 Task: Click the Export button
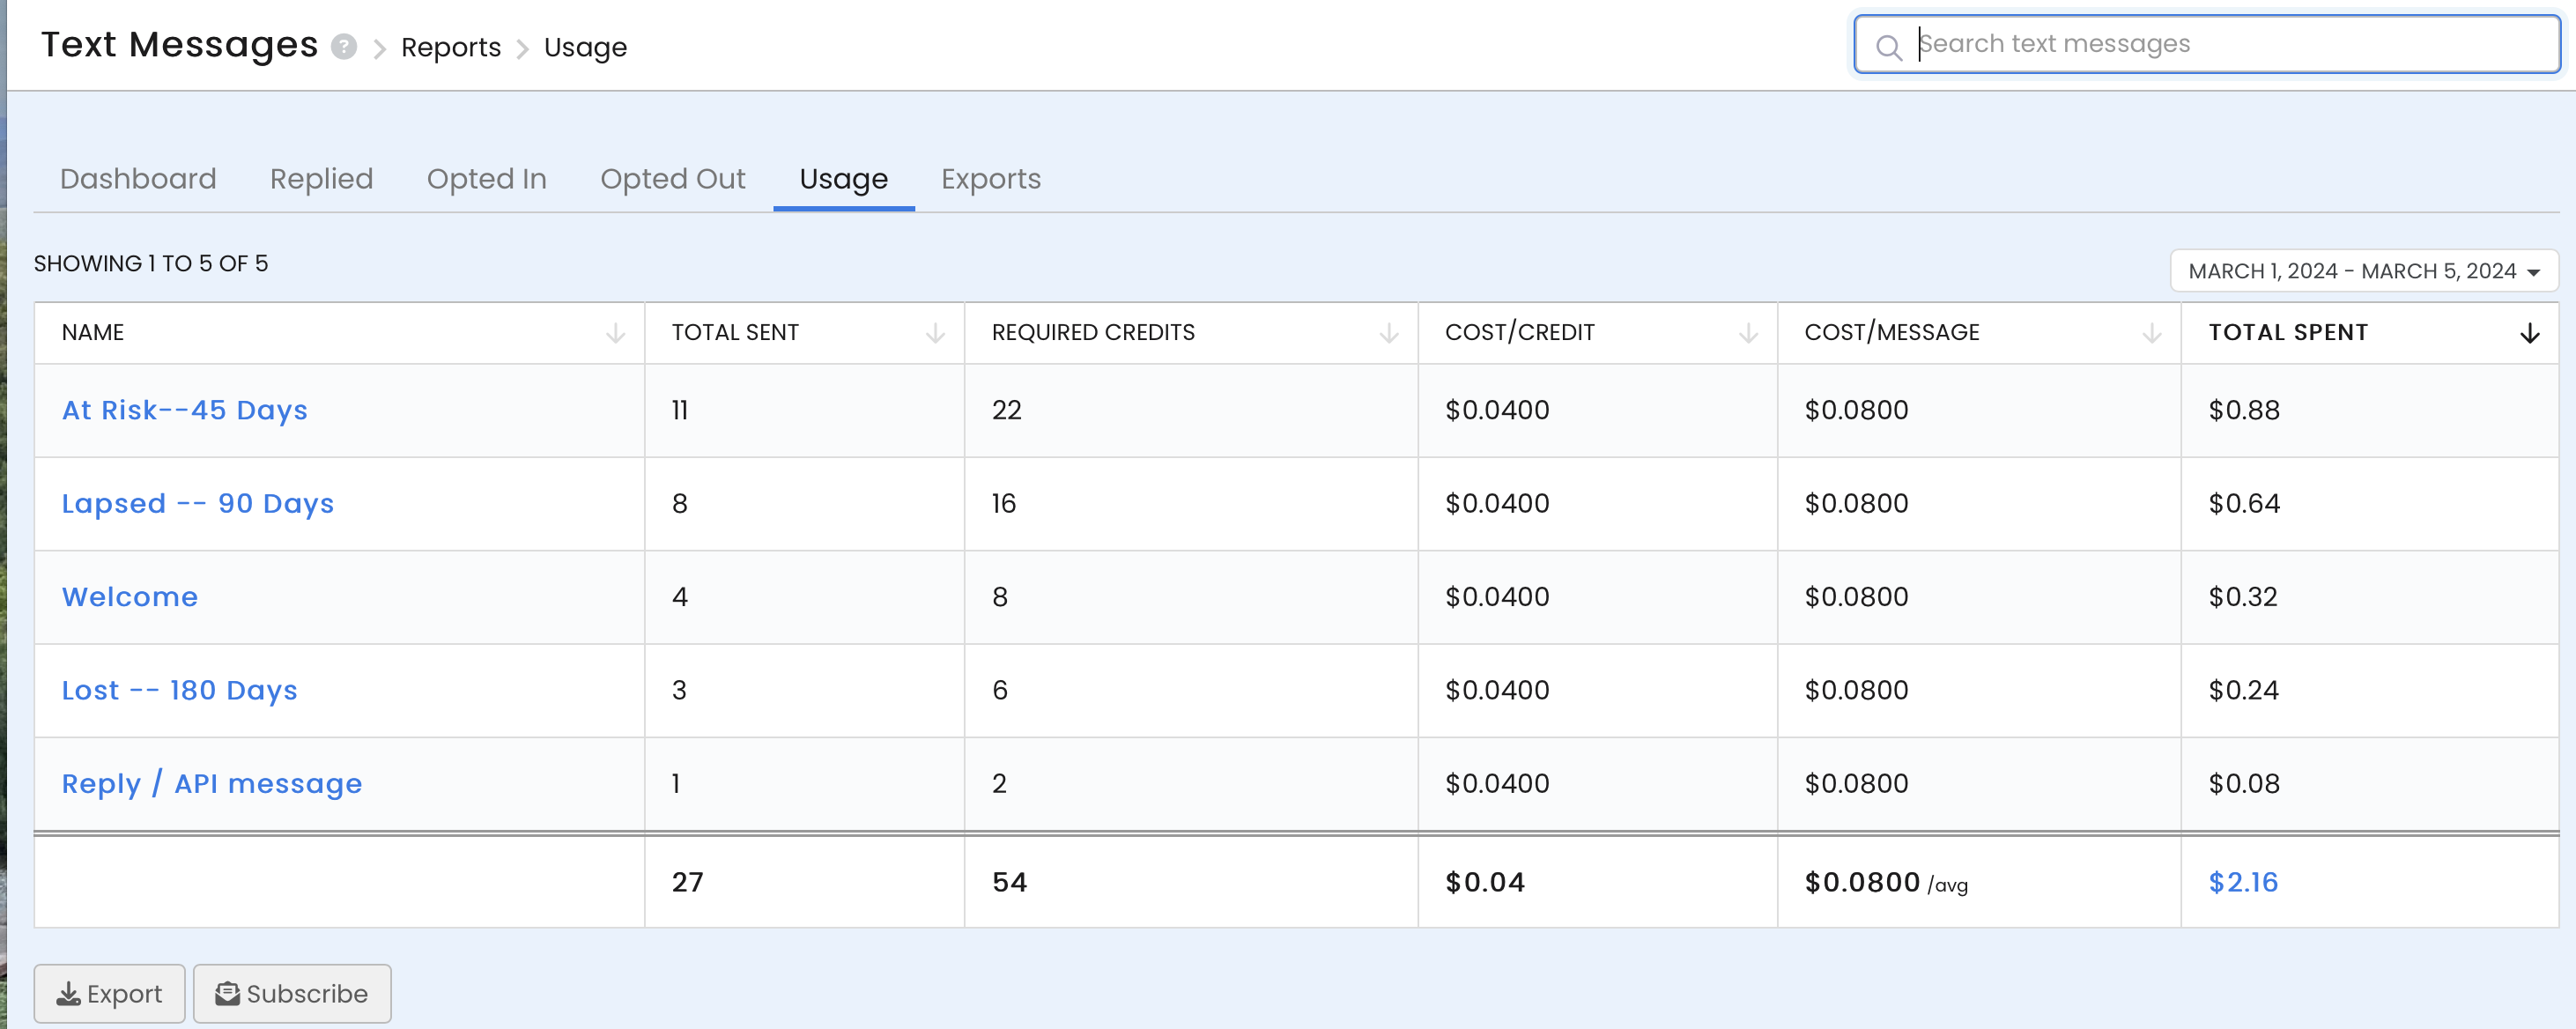[x=109, y=993]
